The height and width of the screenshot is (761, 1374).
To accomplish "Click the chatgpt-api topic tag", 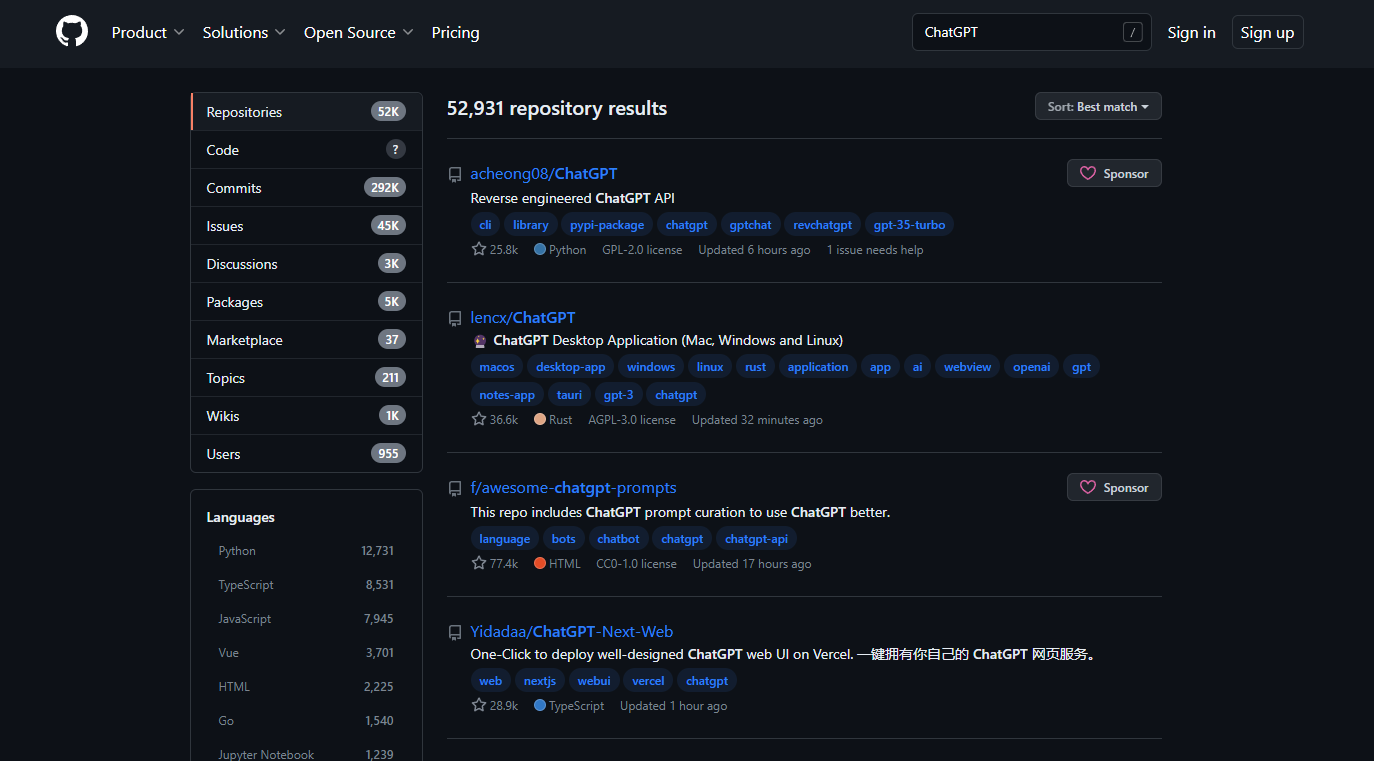I will (756, 539).
